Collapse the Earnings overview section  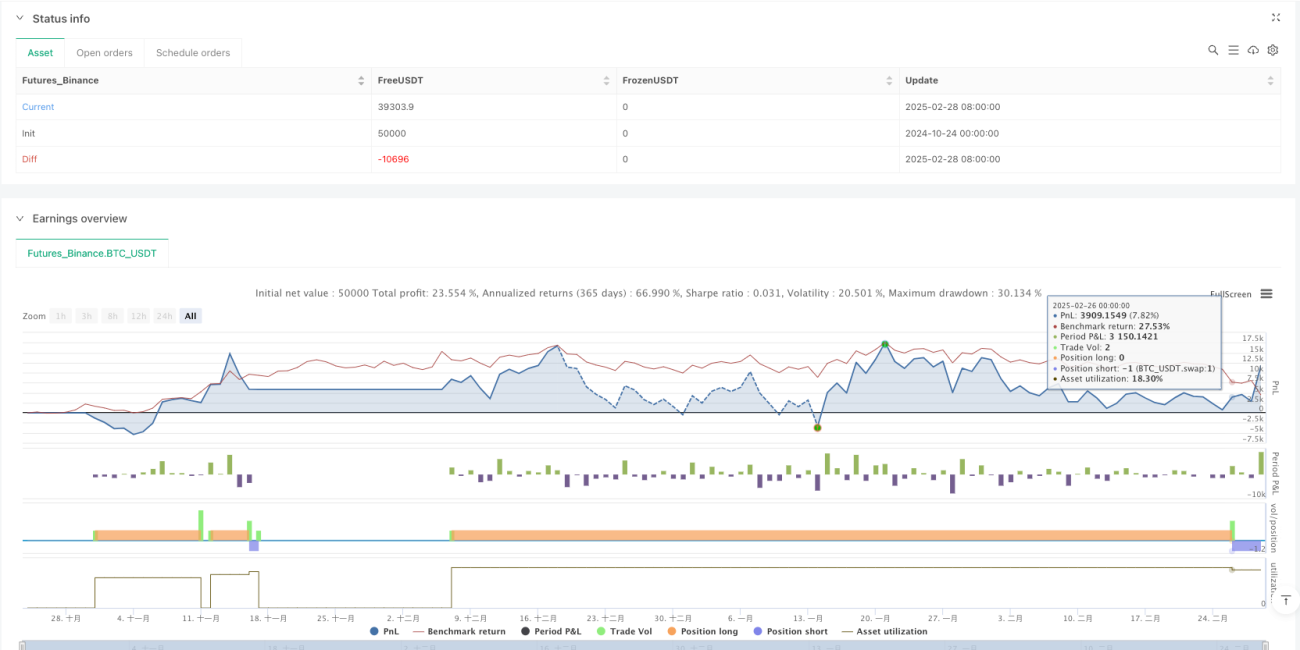point(20,219)
